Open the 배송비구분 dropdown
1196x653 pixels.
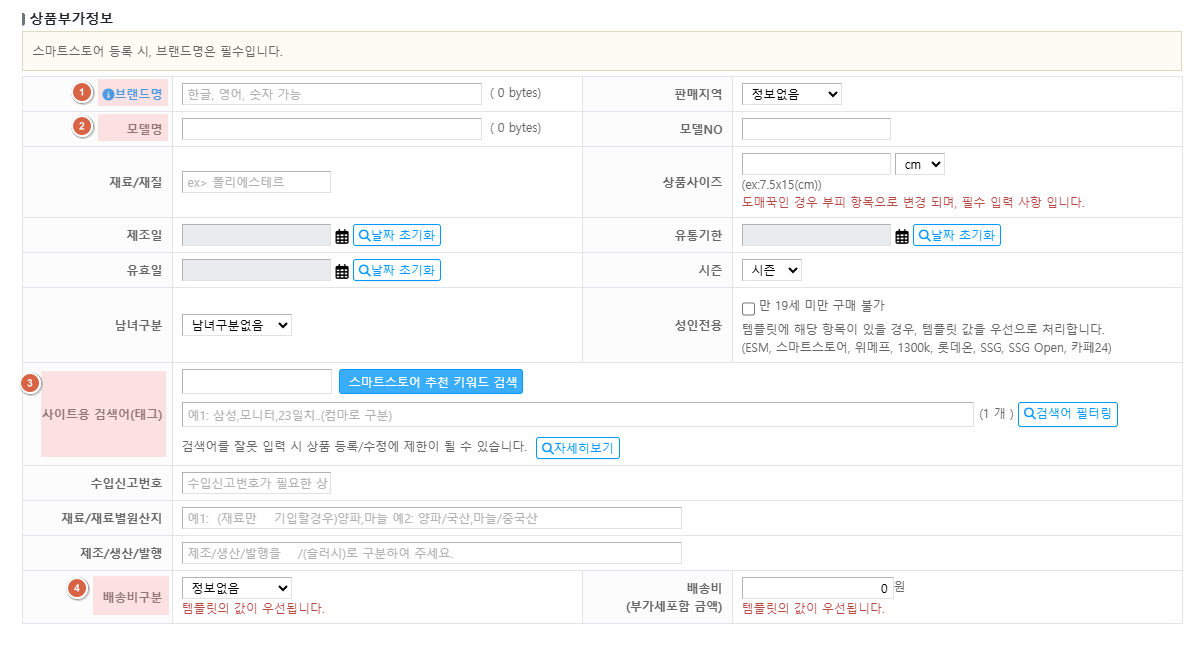pos(236,588)
